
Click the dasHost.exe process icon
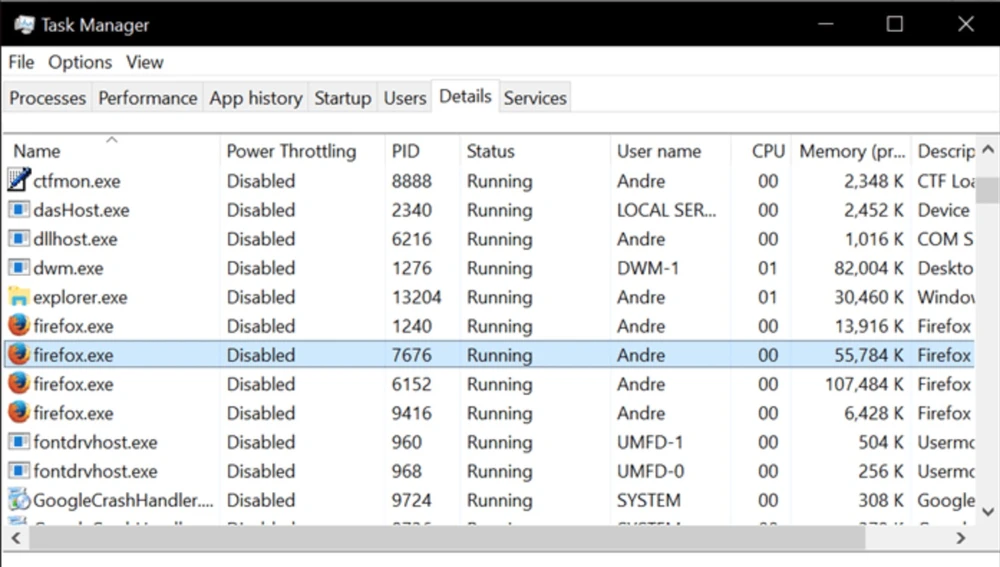[19, 210]
